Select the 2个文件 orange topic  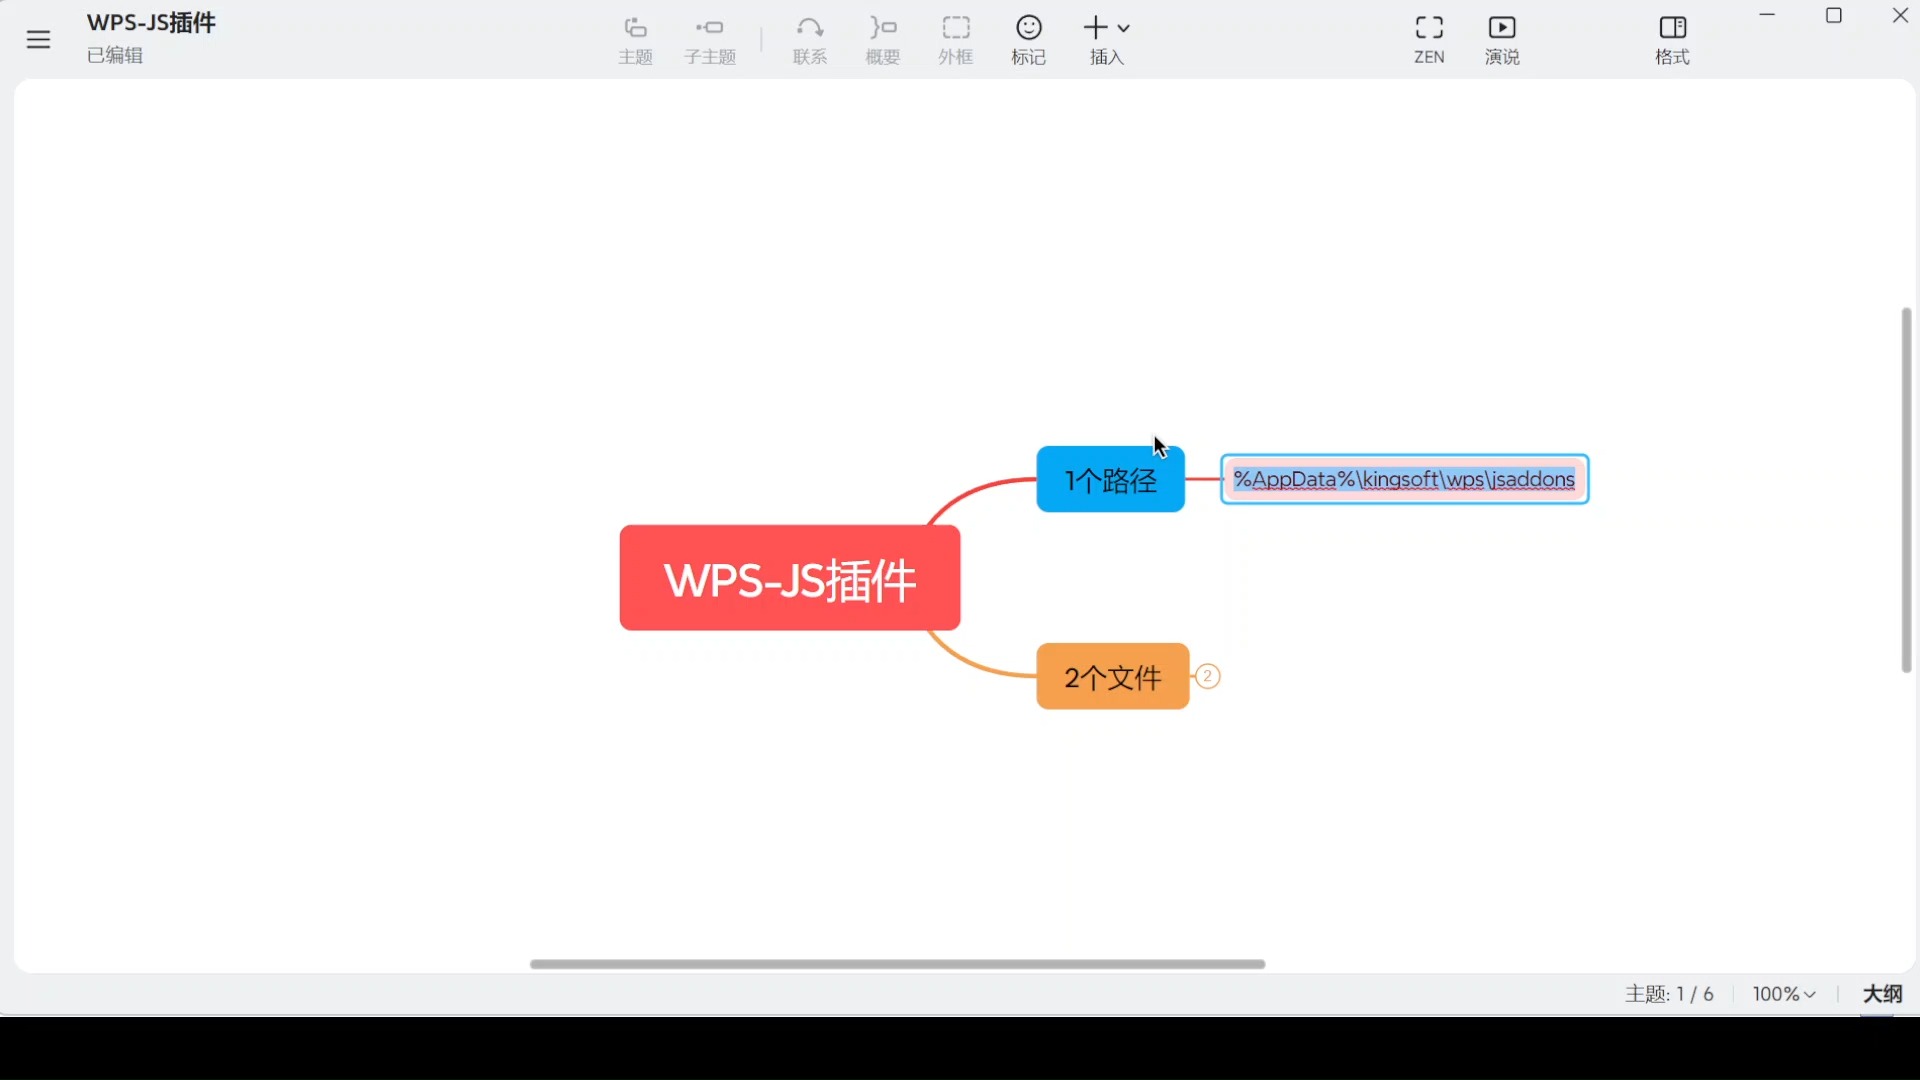[x=1113, y=677]
